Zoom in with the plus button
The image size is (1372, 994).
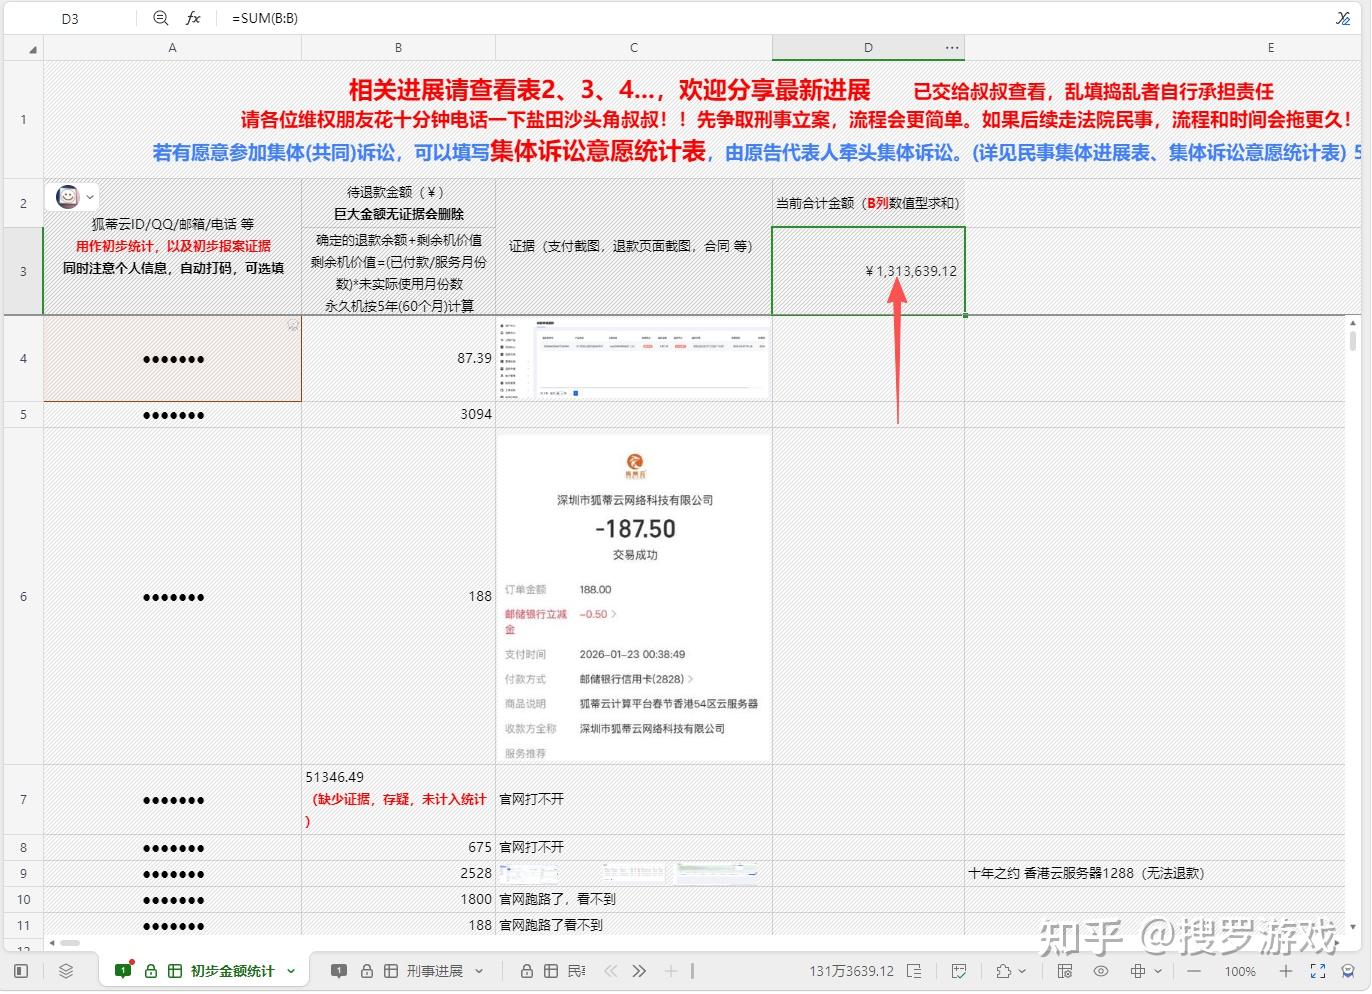[x=1286, y=971]
